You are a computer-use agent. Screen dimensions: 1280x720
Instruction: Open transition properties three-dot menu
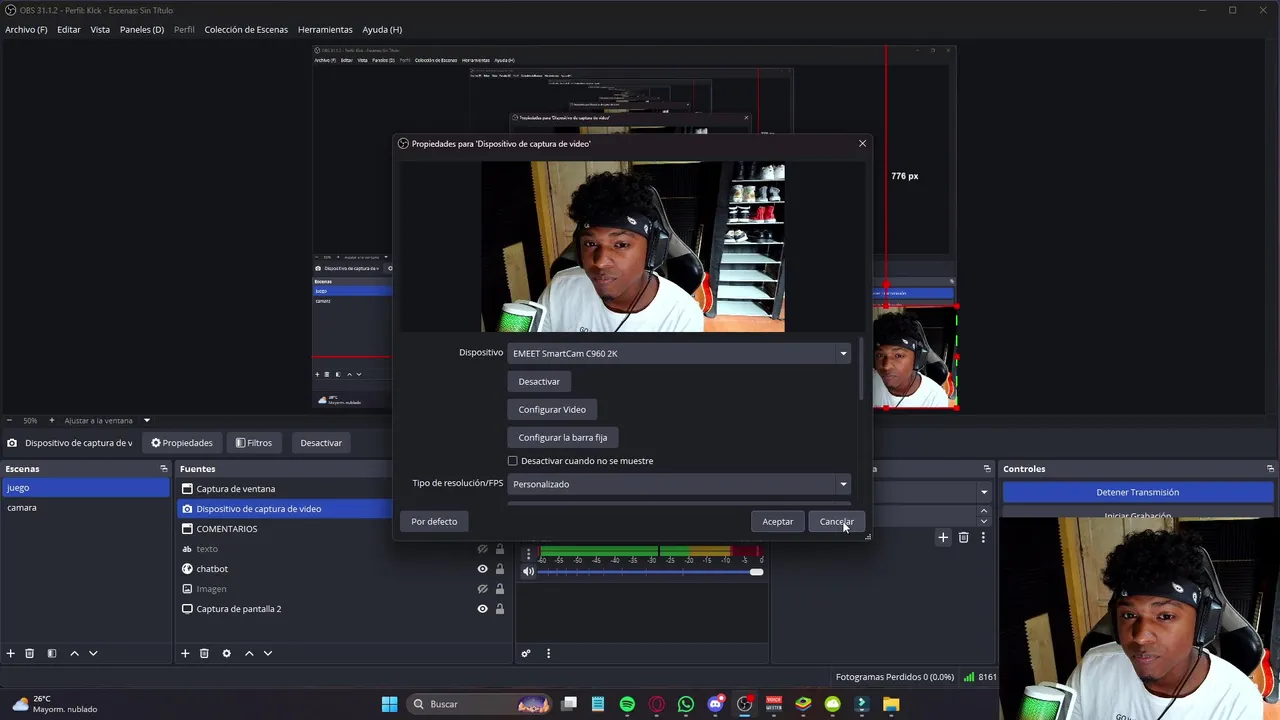click(983, 537)
